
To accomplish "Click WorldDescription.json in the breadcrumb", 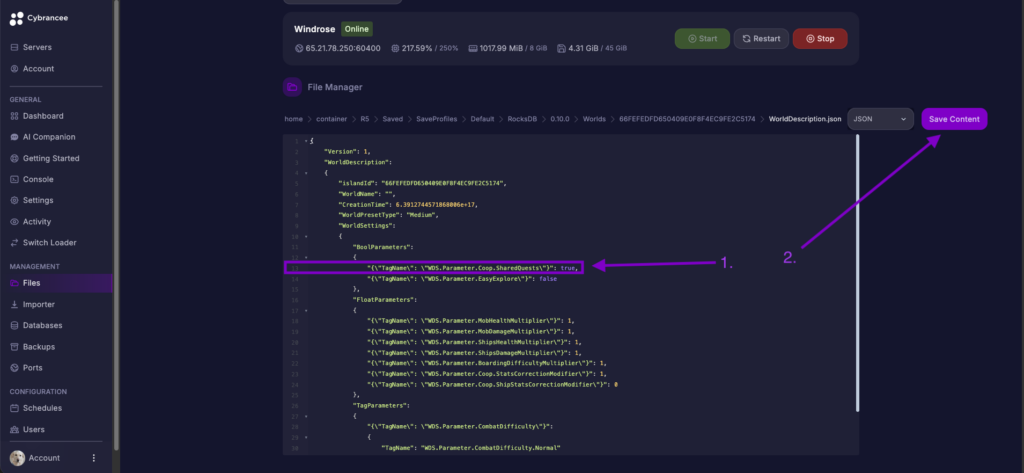I will (805, 119).
